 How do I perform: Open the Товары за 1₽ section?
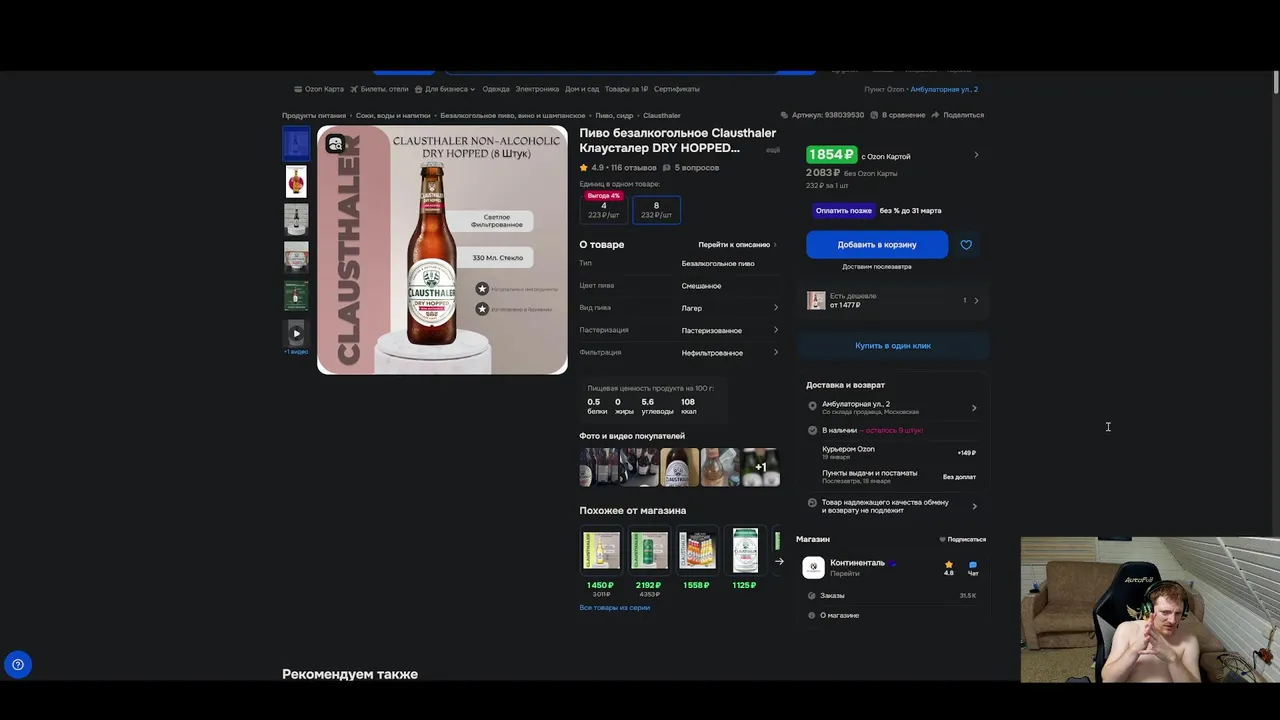[x=626, y=89]
